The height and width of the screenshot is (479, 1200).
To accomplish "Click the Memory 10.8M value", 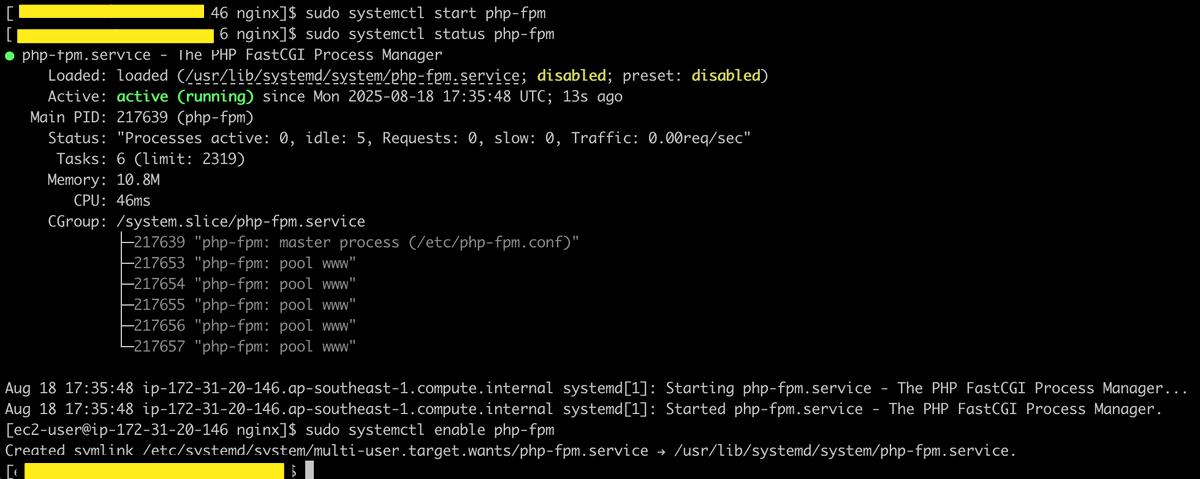I will (138, 180).
